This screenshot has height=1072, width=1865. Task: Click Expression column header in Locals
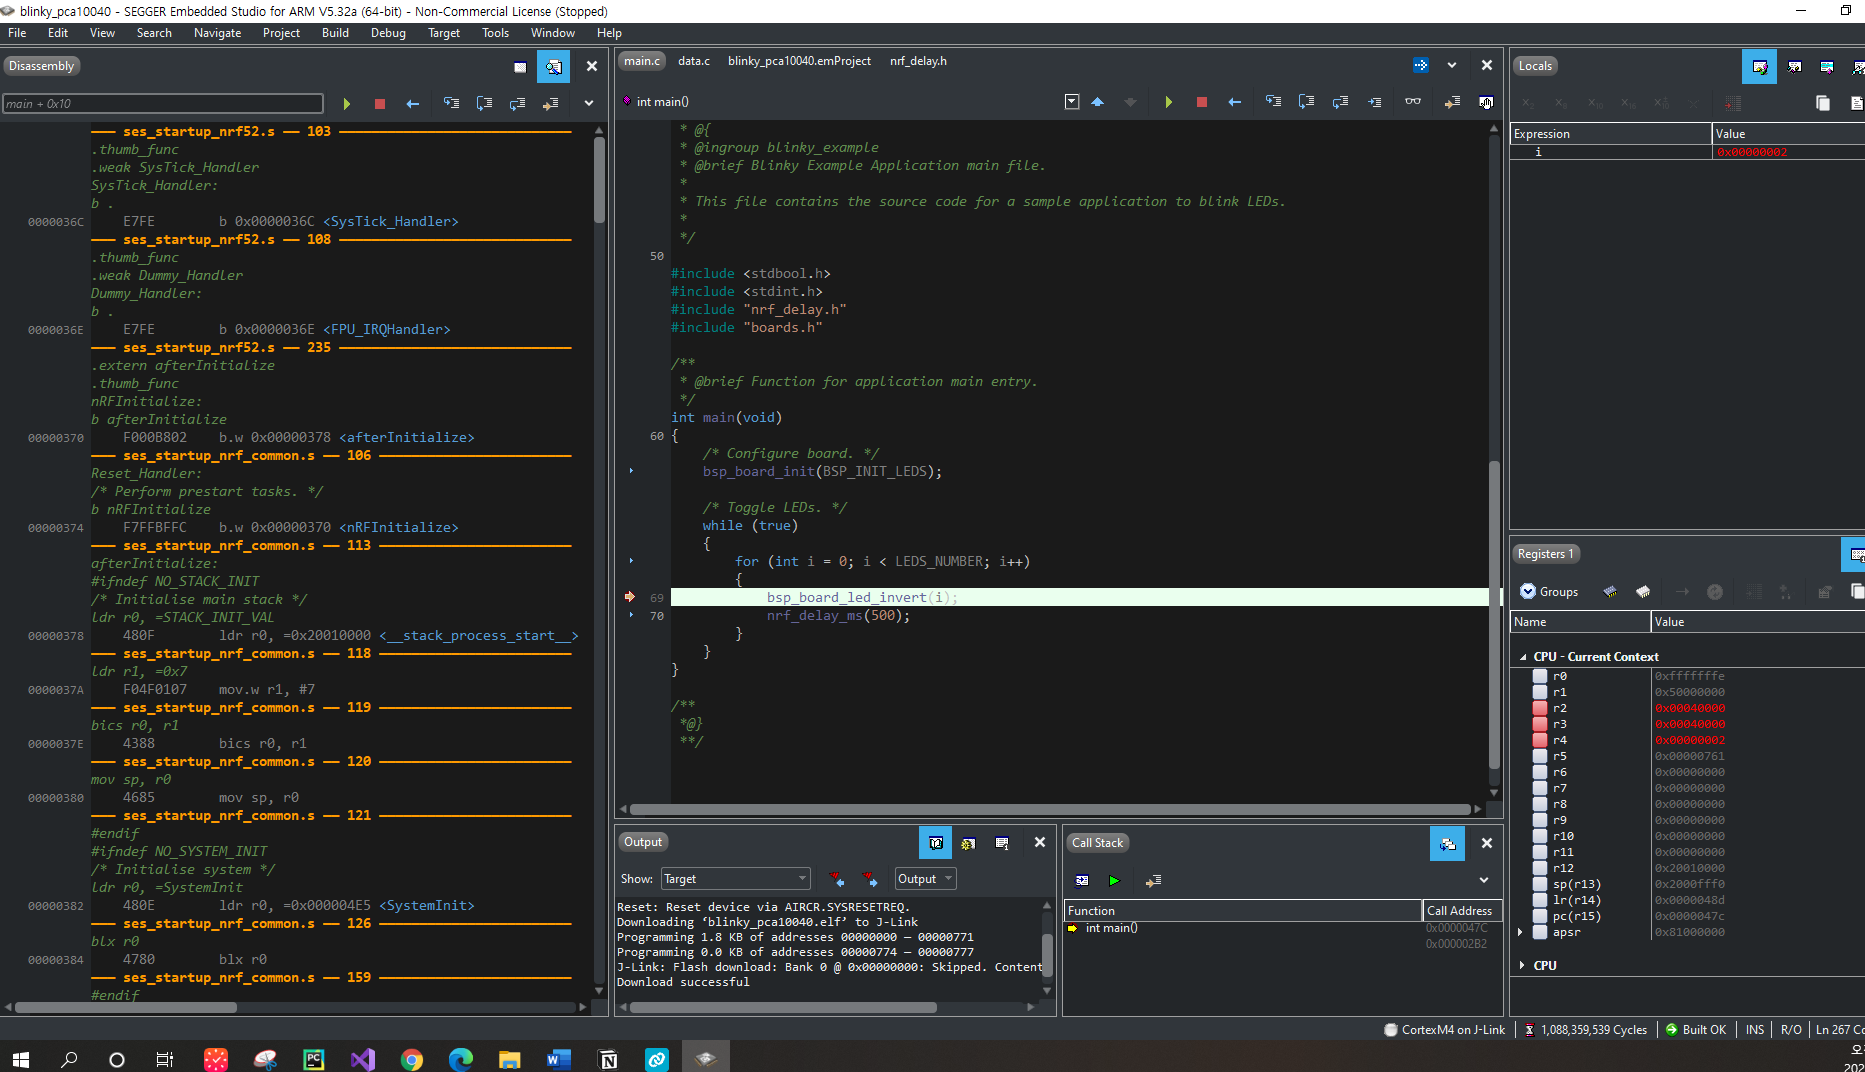[x=1610, y=134]
